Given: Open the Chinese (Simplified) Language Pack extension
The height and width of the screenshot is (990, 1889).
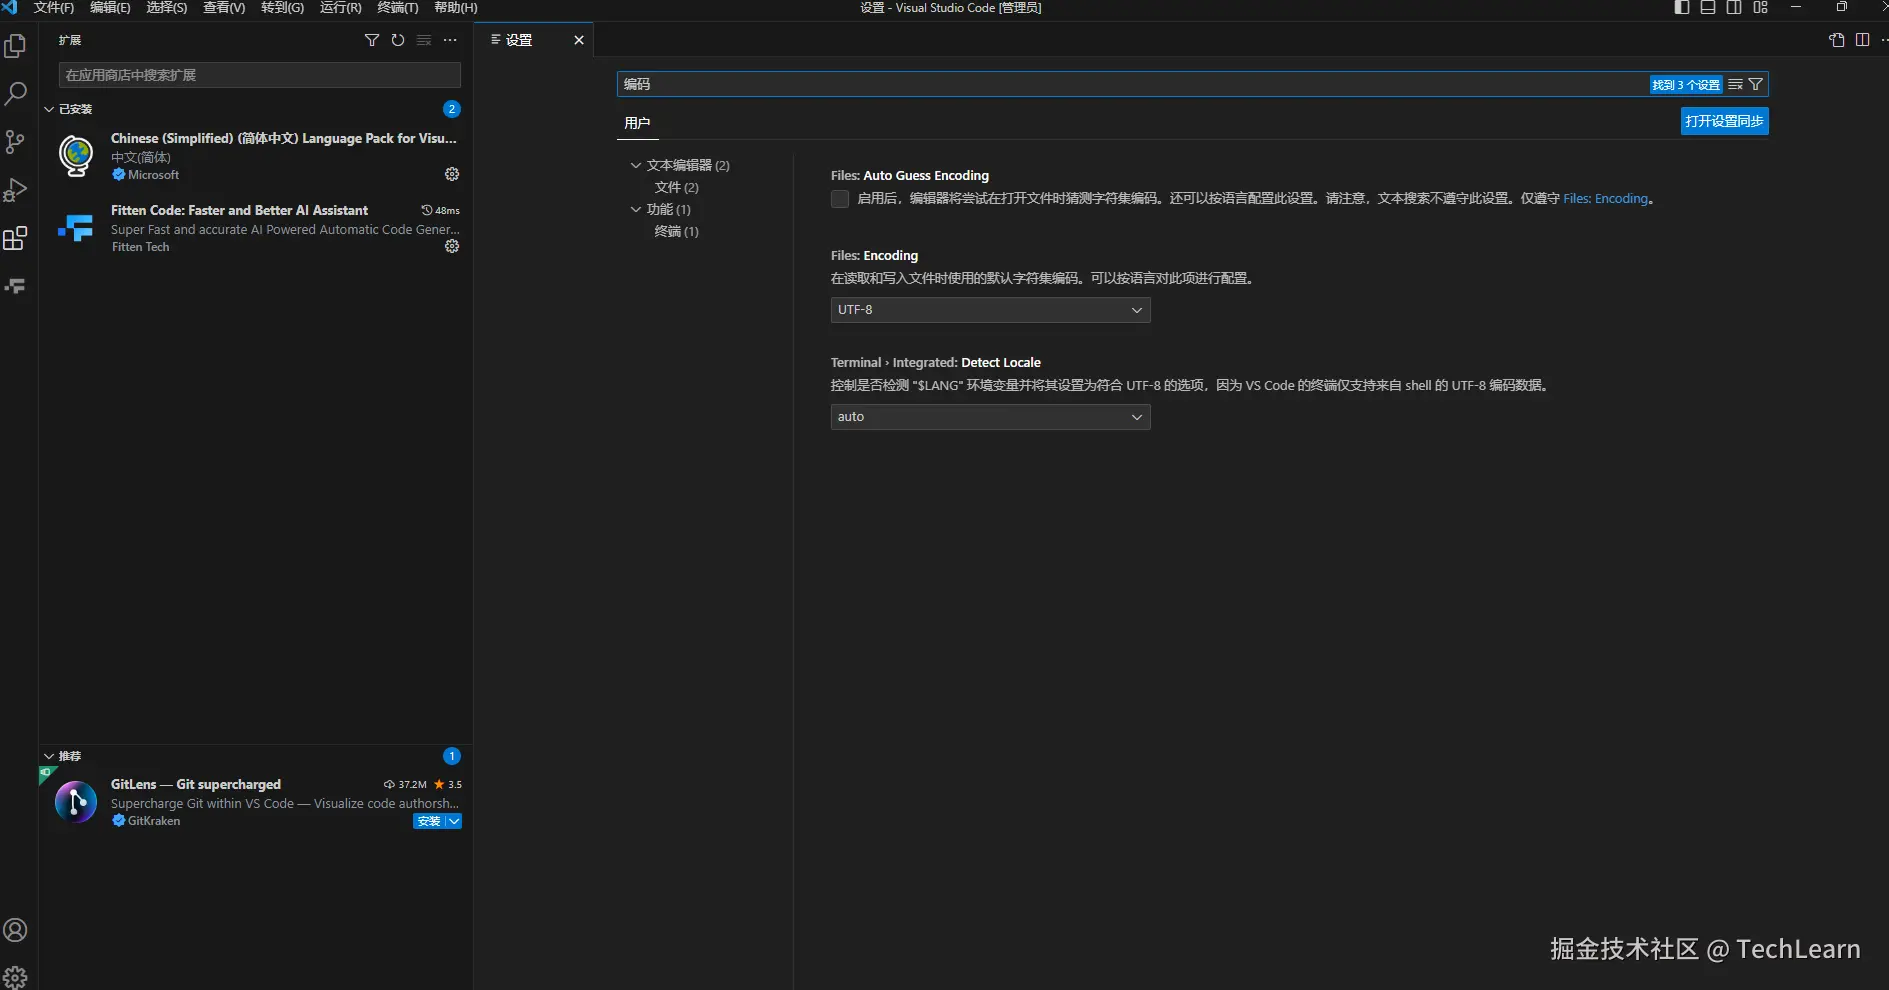Looking at the screenshot, I should pyautogui.click(x=255, y=156).
